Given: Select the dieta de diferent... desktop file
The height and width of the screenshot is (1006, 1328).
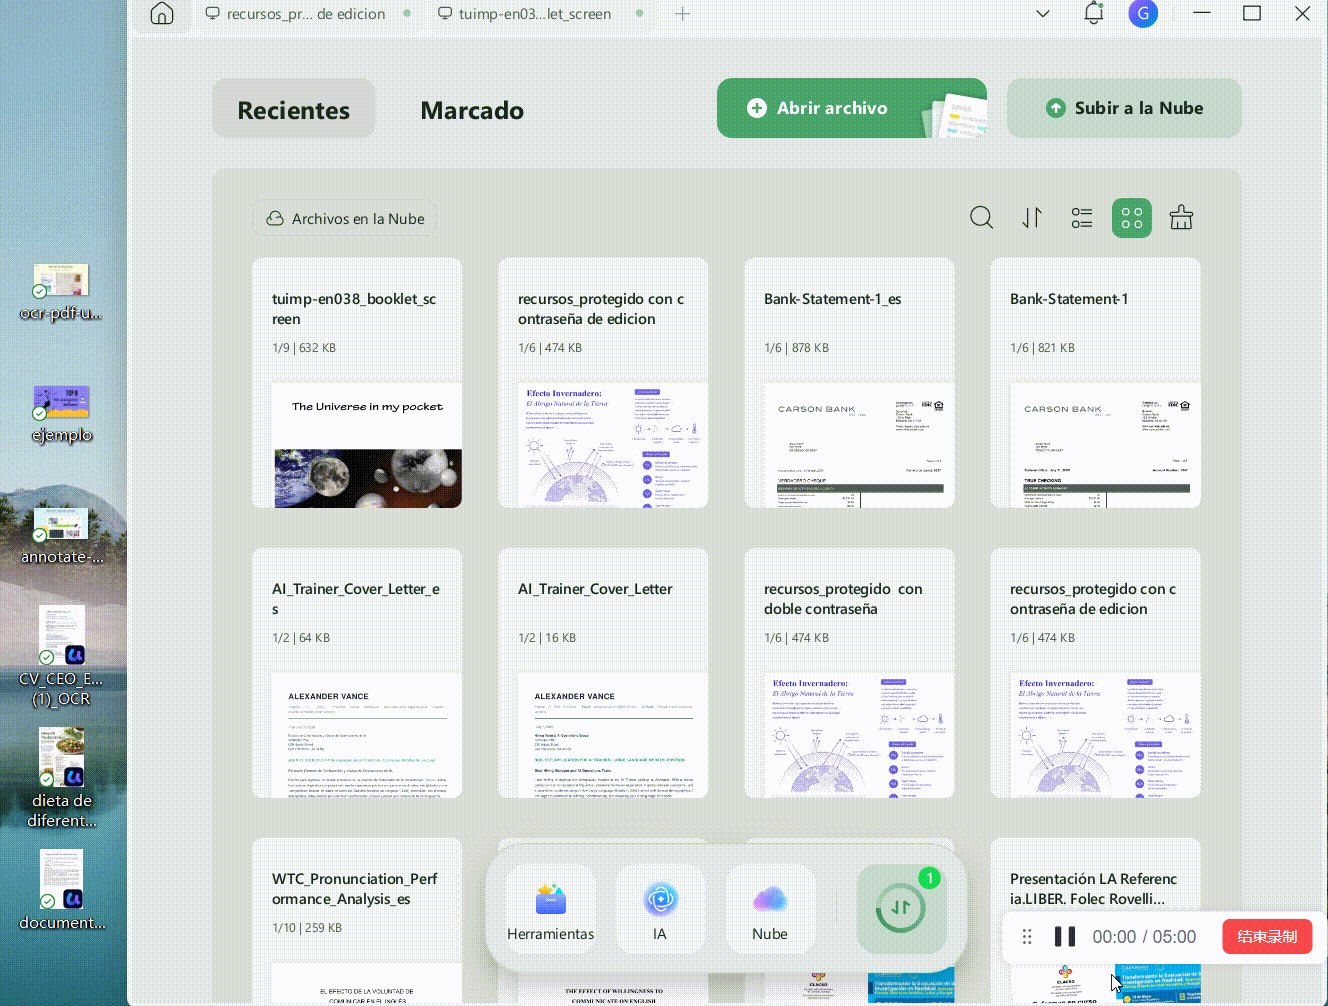Looking at the screenshot, I should pyautogui.click(x=62, y=778).
